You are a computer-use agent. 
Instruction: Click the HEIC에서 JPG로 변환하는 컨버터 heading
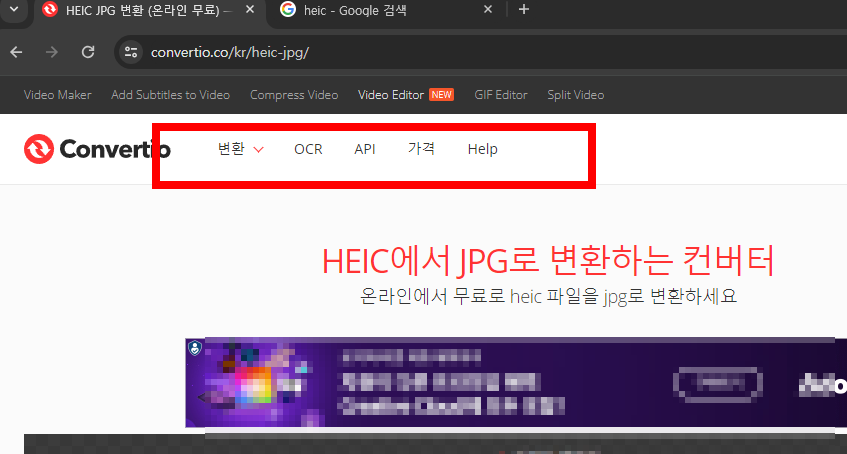[x=548, y=261]
